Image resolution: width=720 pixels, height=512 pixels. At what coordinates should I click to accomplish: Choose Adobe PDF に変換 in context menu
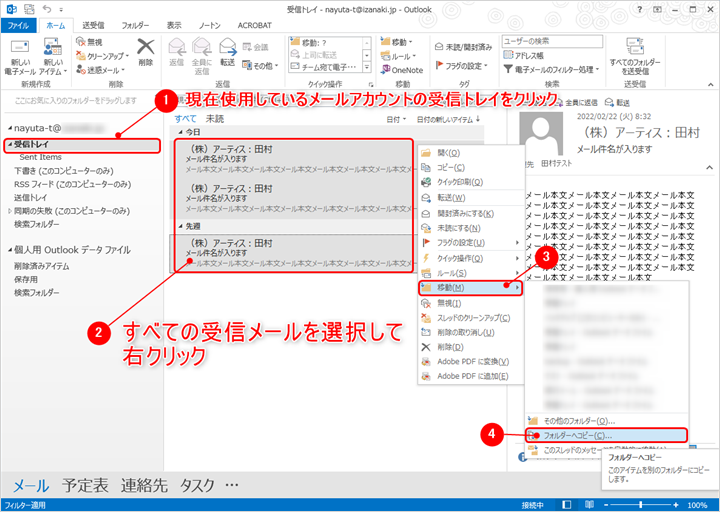[473, 361]
